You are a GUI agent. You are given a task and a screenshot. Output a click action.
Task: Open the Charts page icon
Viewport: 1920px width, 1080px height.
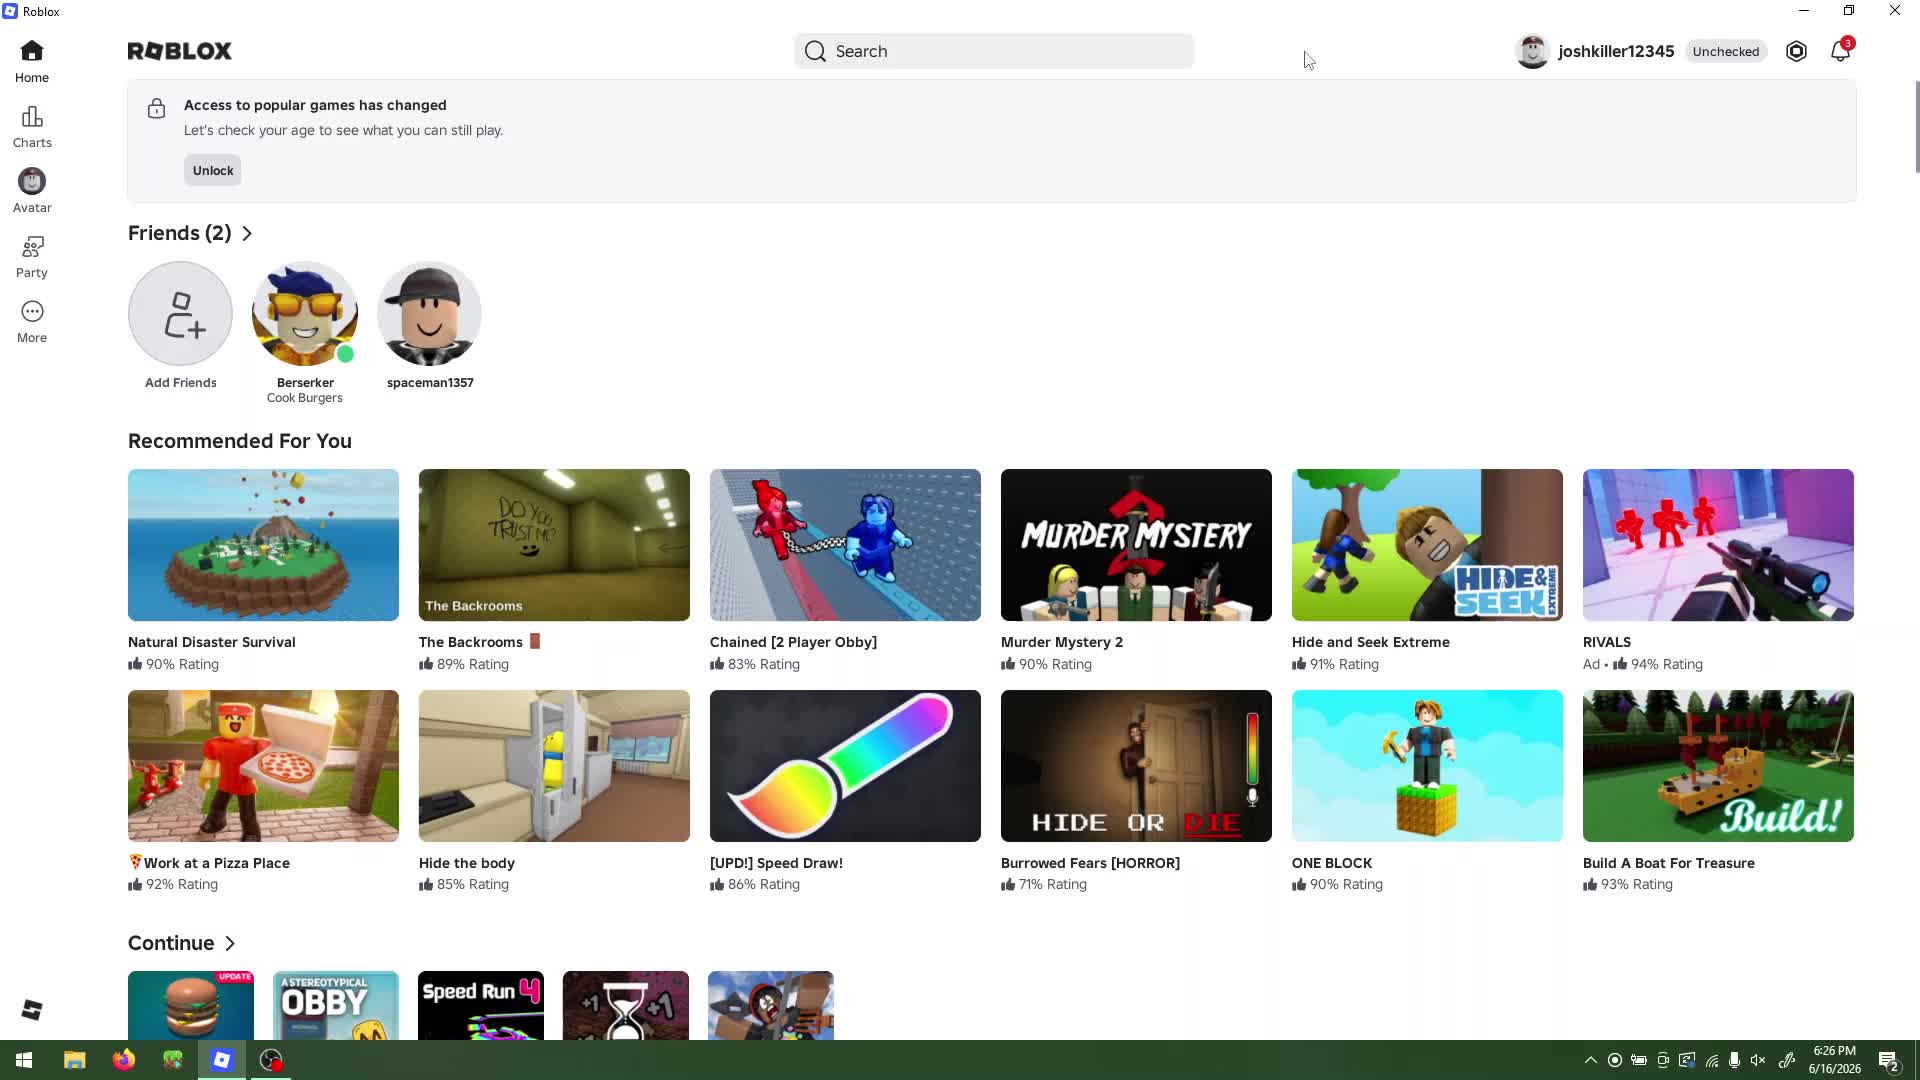tap(32, 117)
